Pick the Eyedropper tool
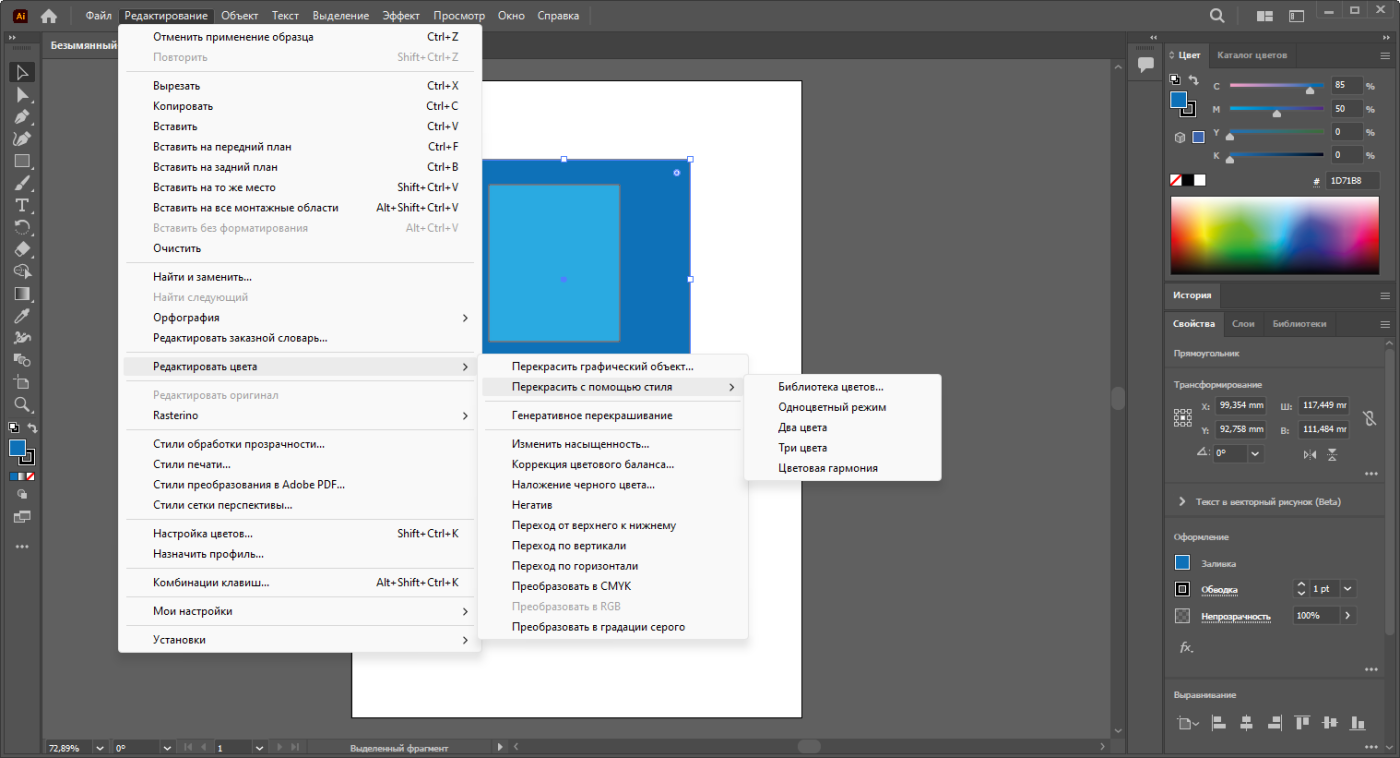 (x=22, y=316)
